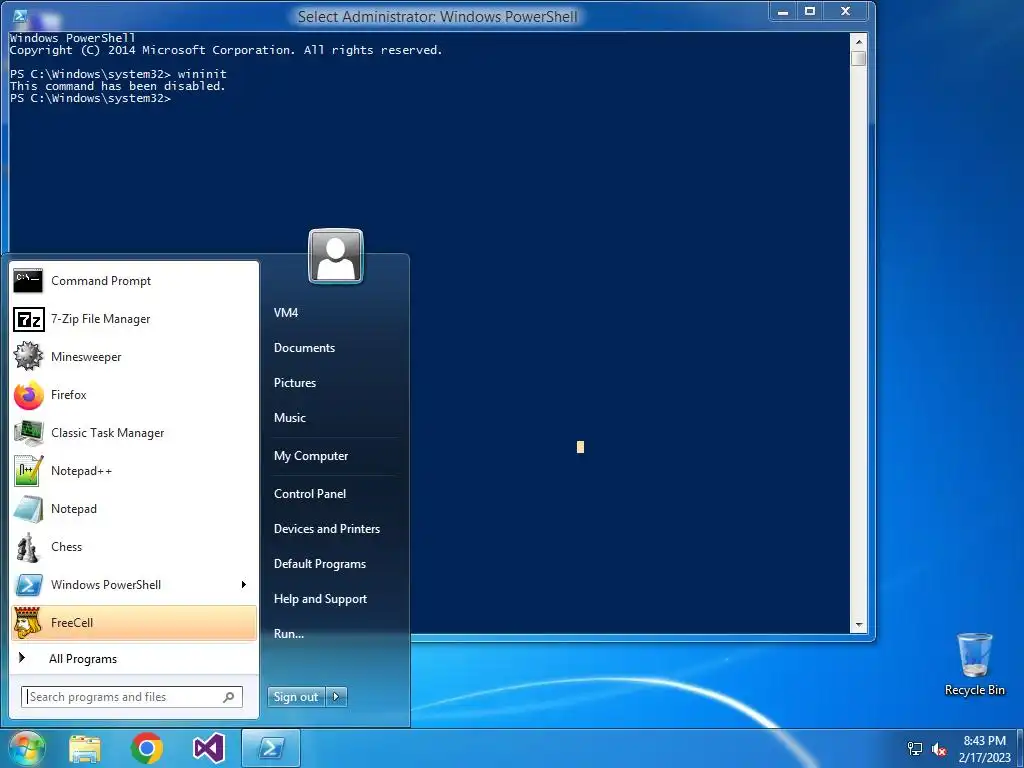
Task: Click PowerShell scrollbar down arrow
Action: (859, 625)
